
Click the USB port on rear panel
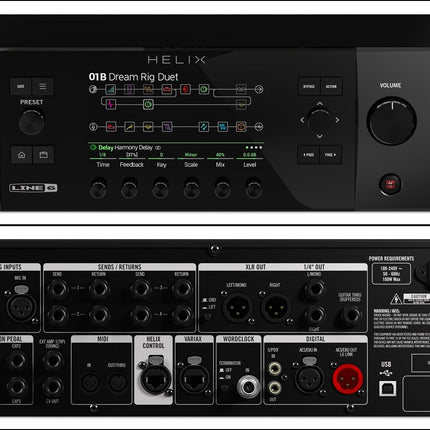point(387,388)
